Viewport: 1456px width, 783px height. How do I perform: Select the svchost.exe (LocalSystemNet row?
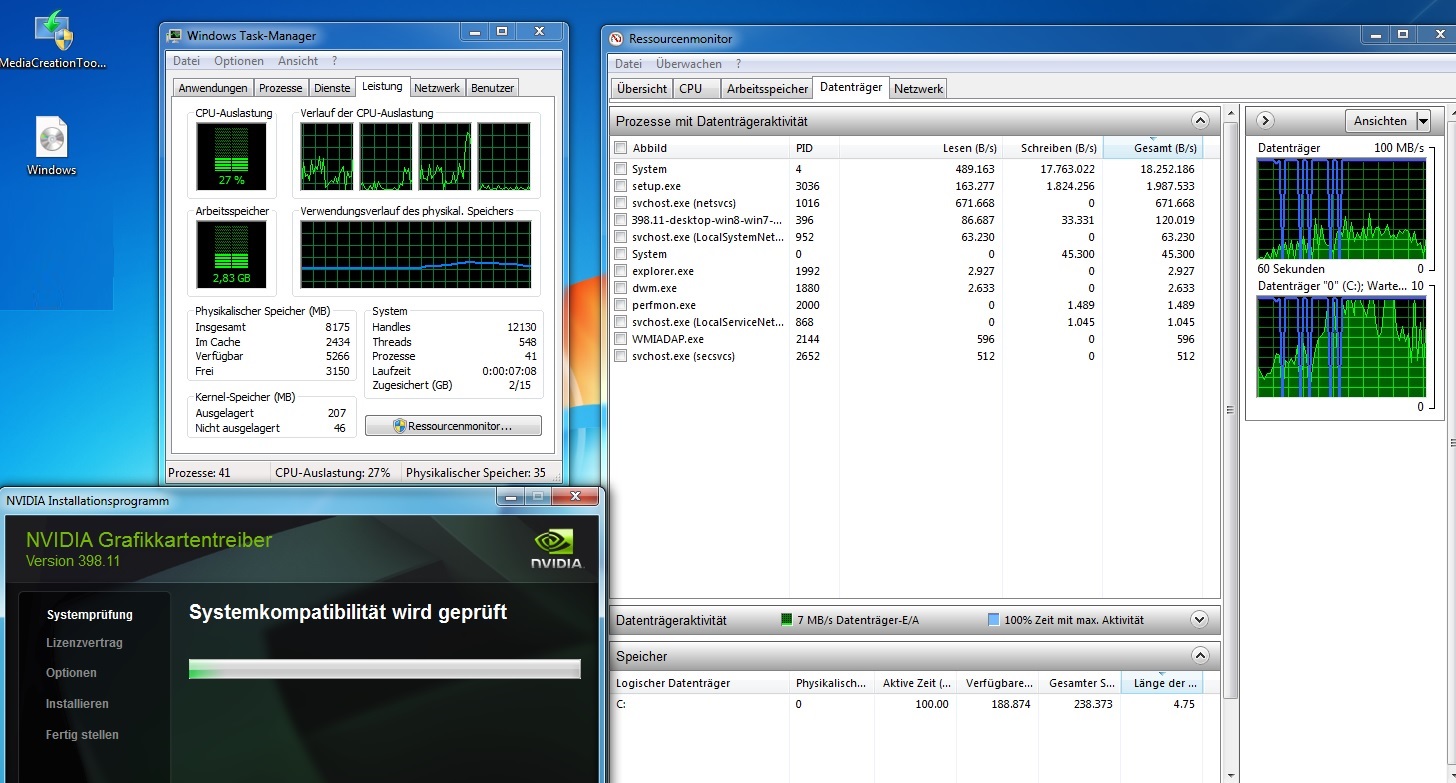907,237
